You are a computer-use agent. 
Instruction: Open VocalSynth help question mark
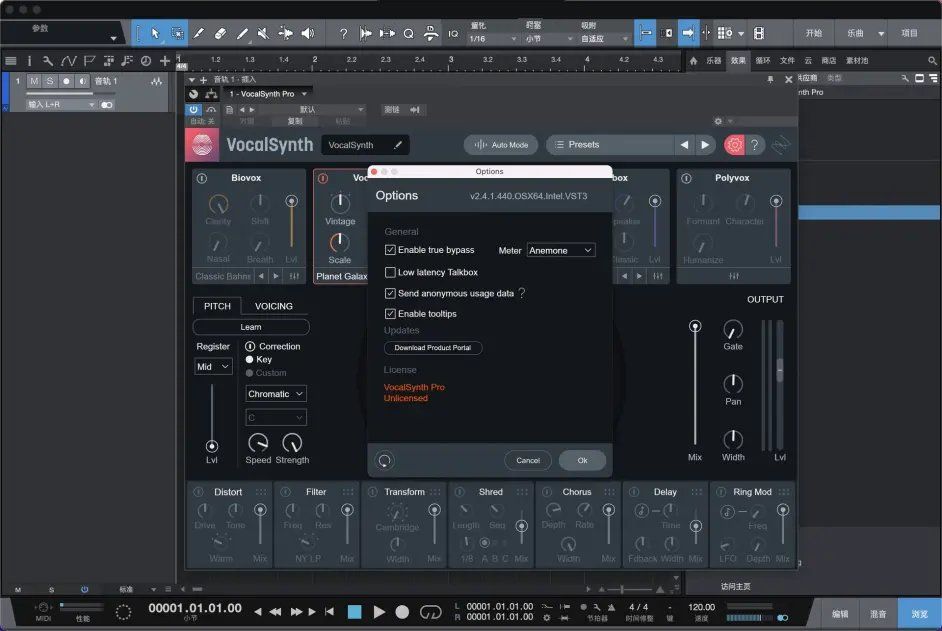pyautogui.click(x=755, y=145)
